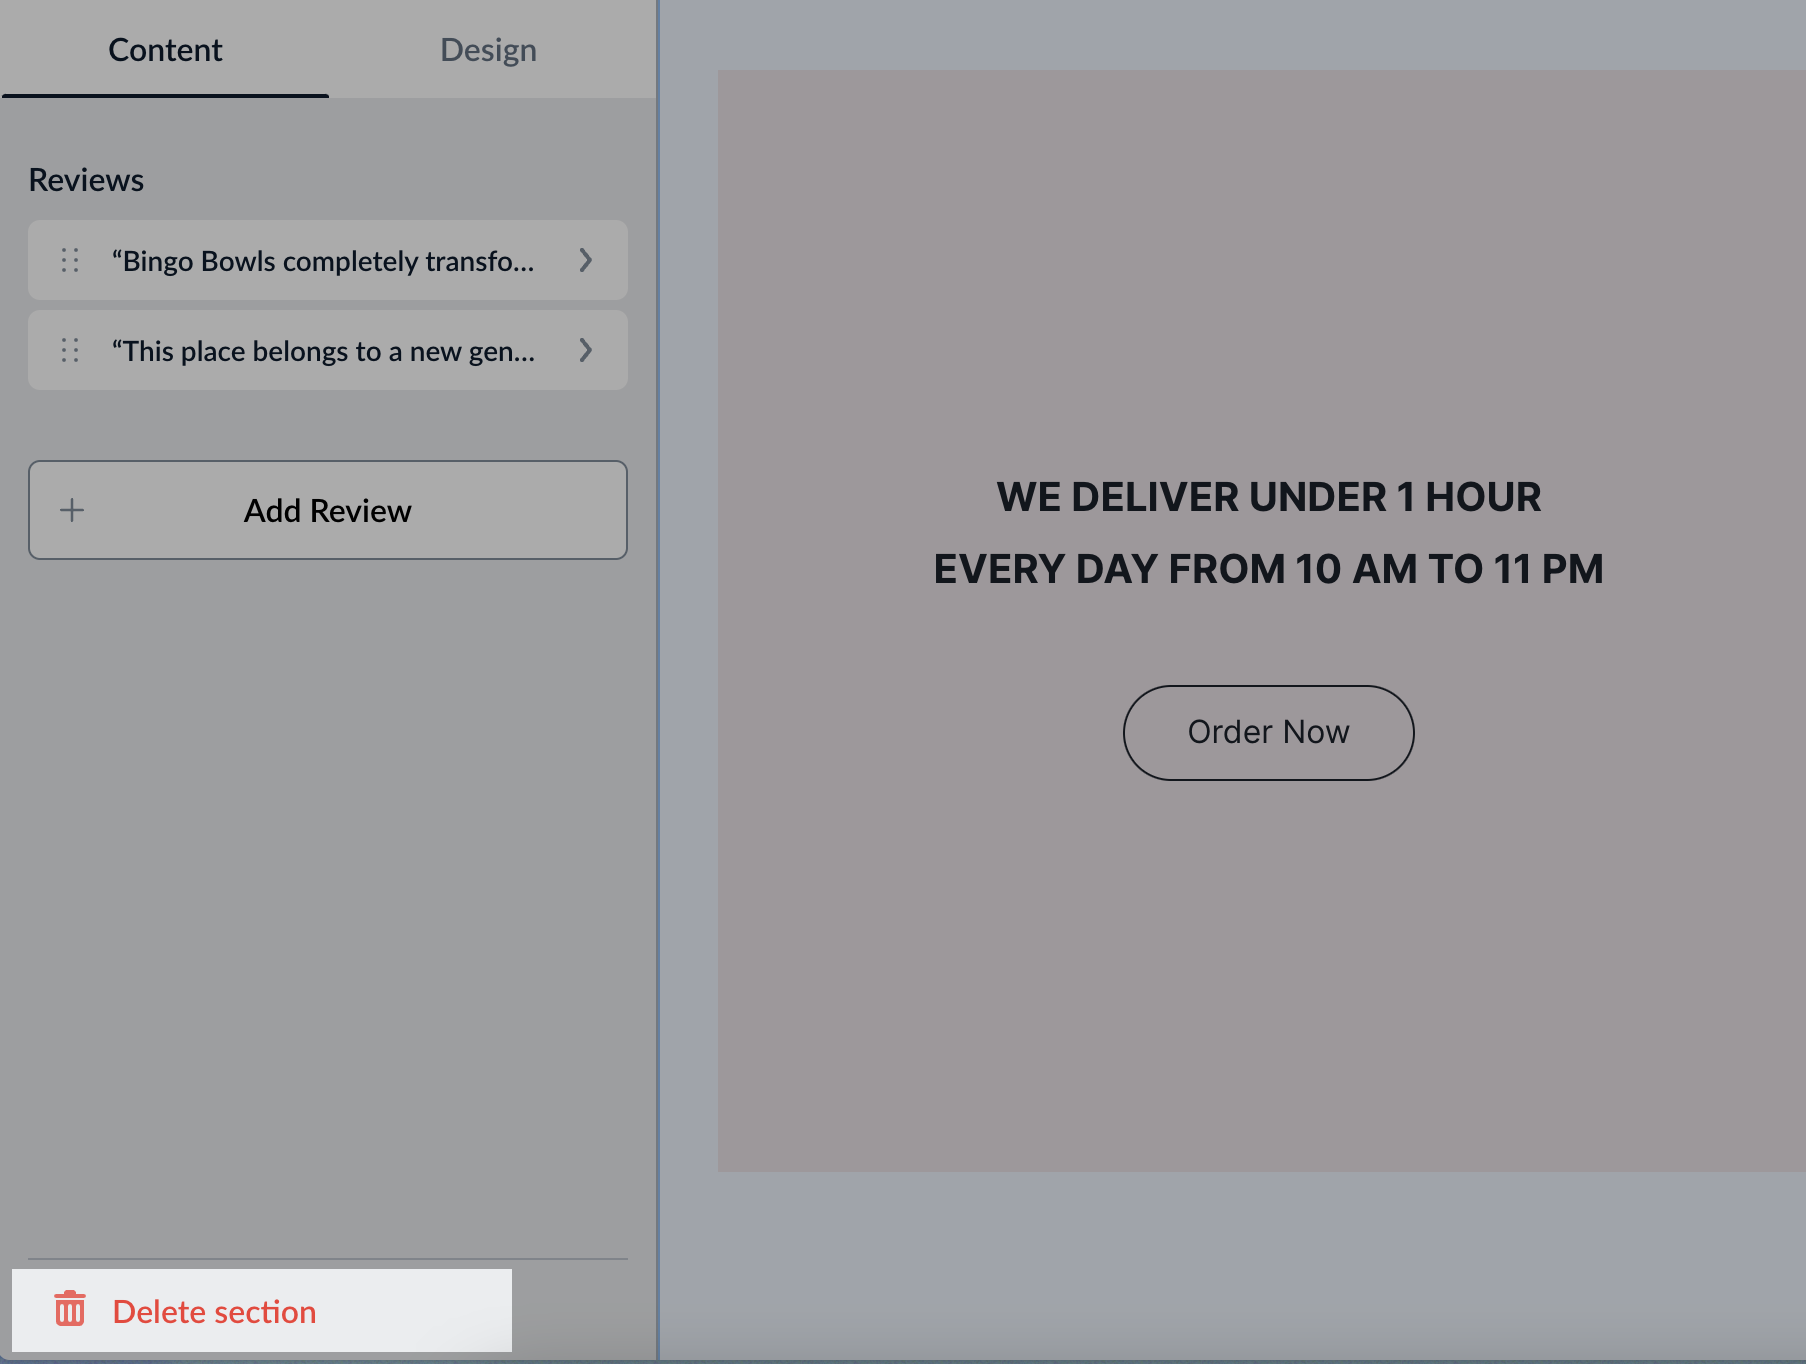This screenshot has height=1364, width=1806.
Task: Open the Bingo Bowls review via its chevron
Action: 586,261
